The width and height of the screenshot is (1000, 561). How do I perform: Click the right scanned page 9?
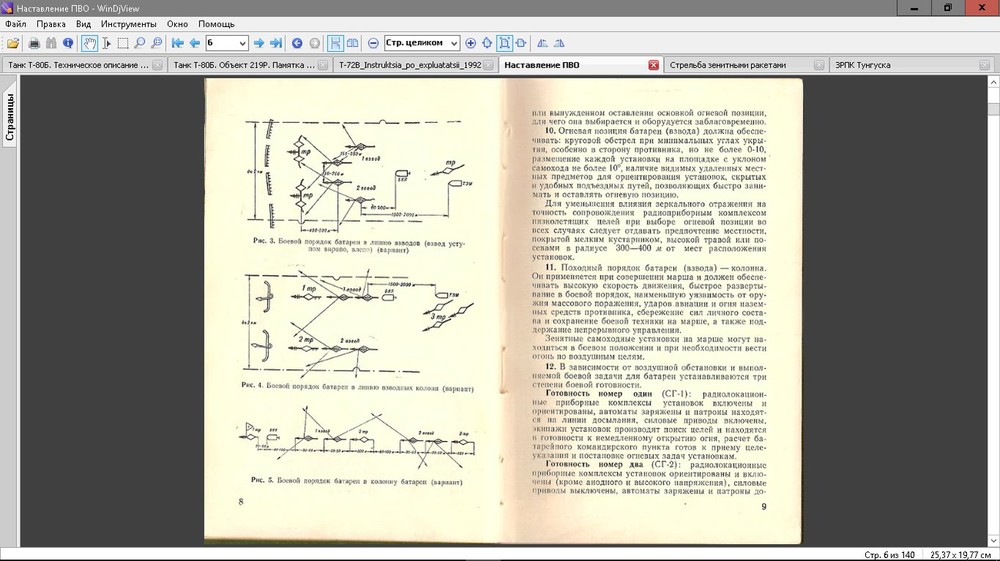(652, 310)
